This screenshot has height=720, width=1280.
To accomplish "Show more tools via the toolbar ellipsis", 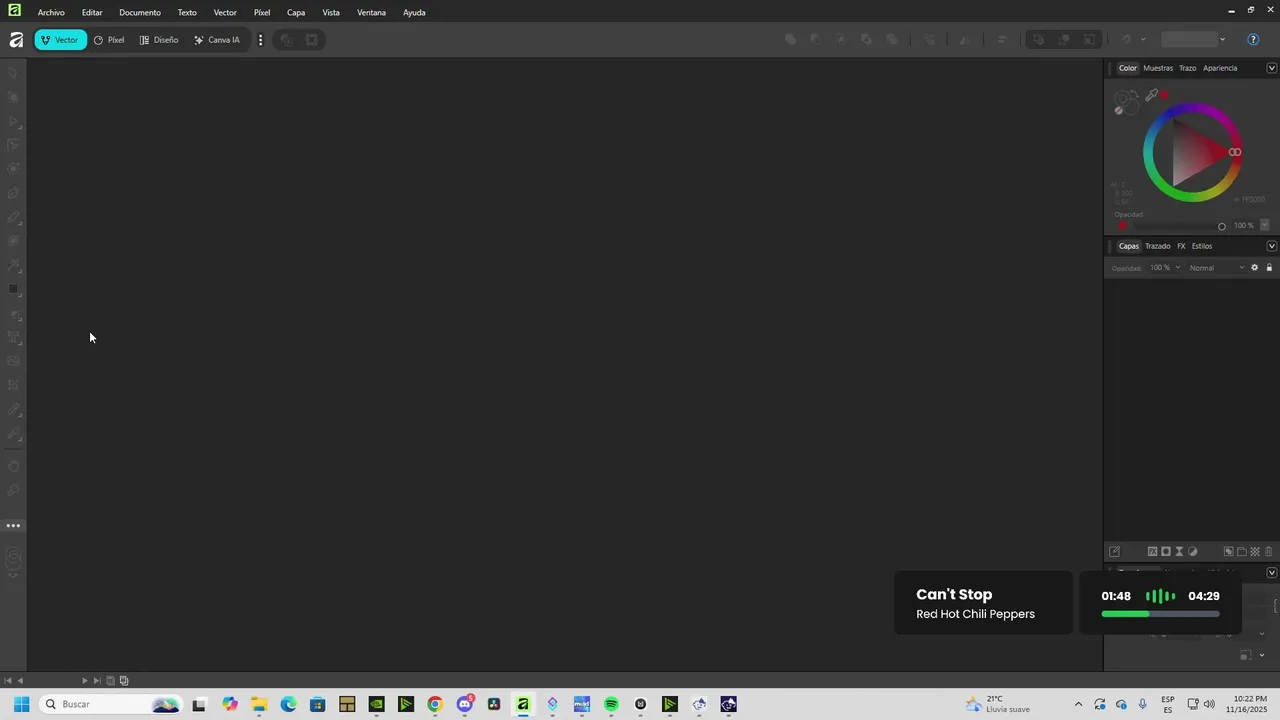I will (13, 525).
